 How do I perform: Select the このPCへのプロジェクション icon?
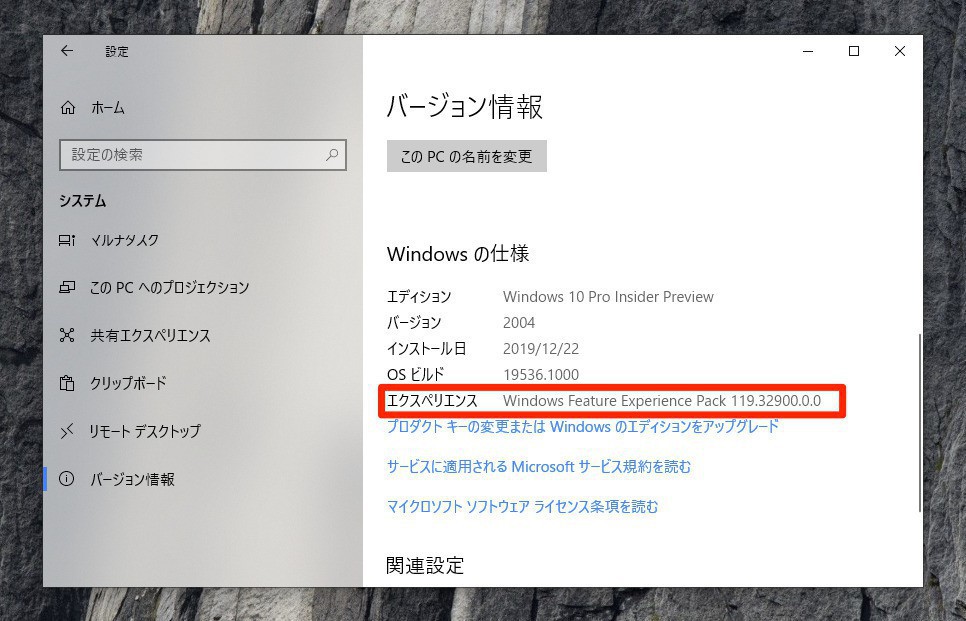click(x=67, y=287)
